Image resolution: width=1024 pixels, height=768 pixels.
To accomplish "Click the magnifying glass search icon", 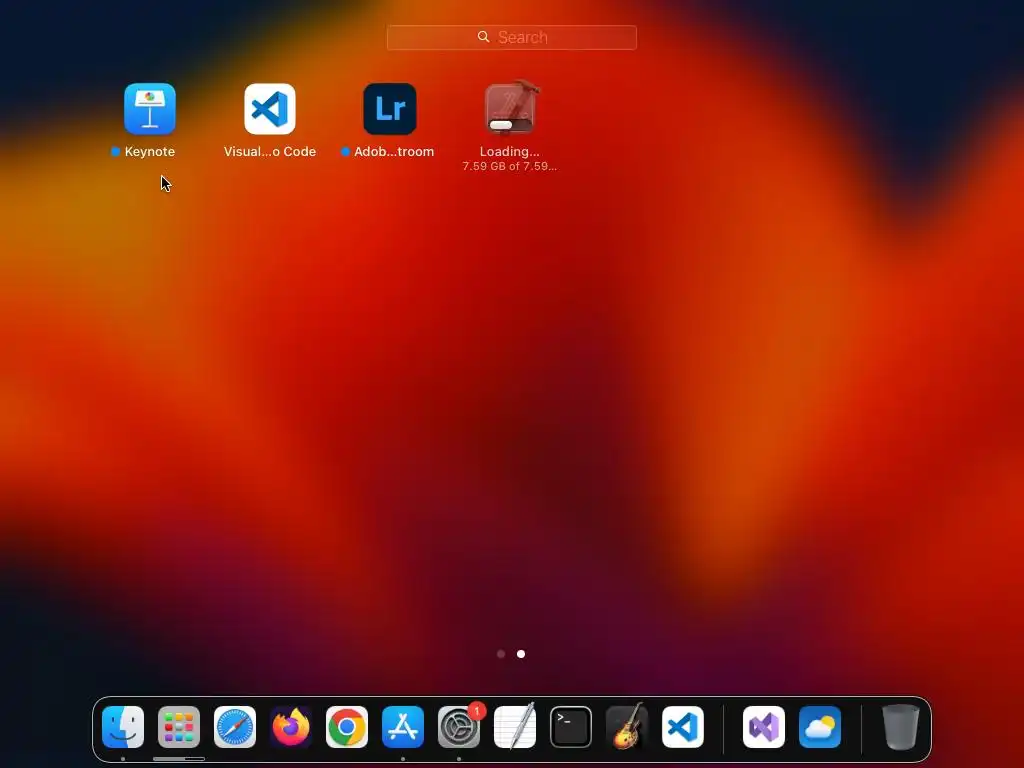I will (483, 37).
